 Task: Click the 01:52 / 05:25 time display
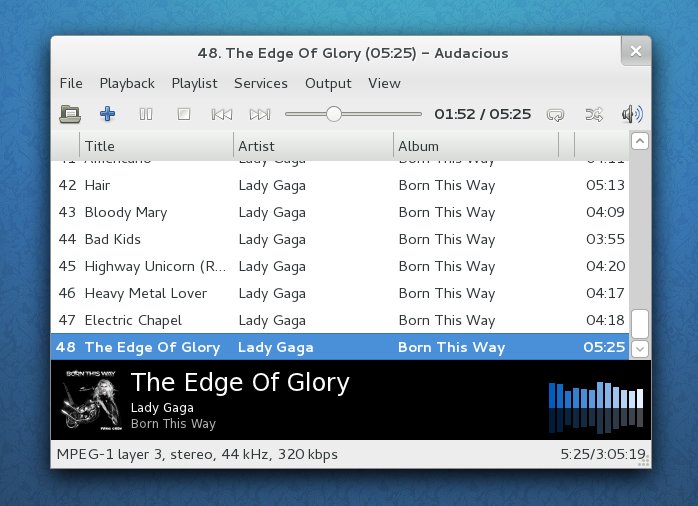(483, 114)
